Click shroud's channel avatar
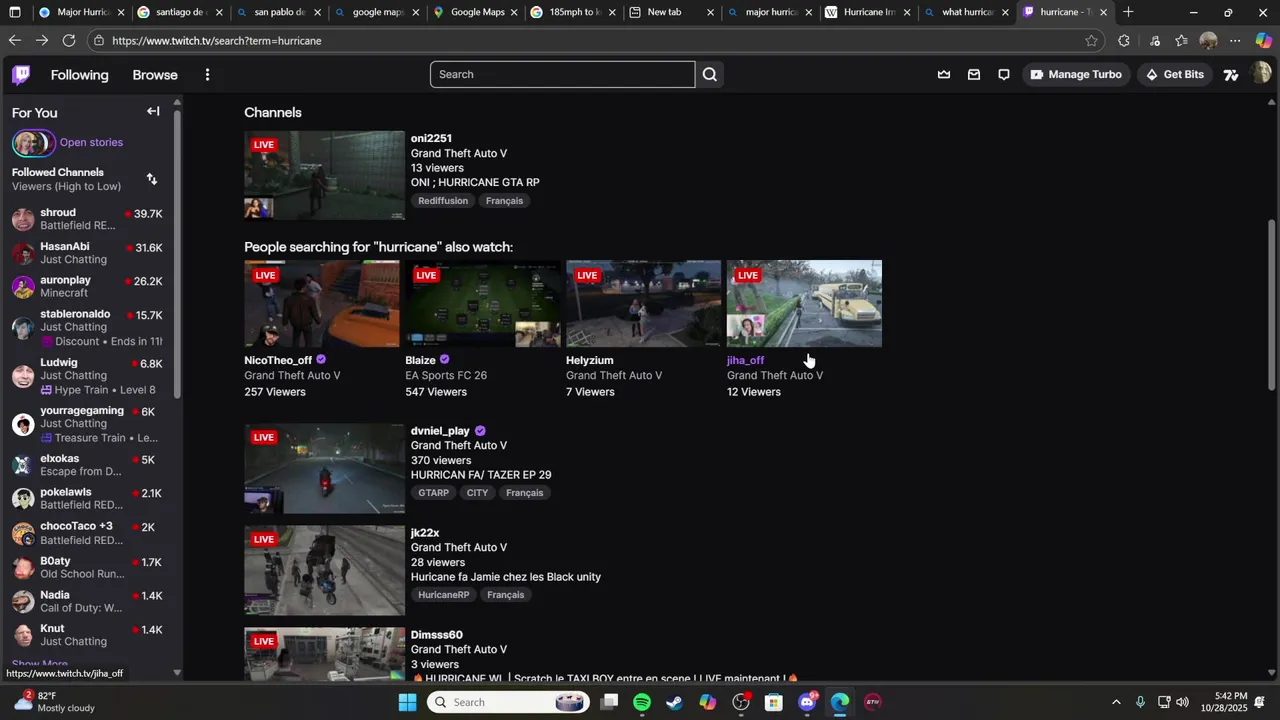This screenshot has width=1280, height=720. pyautogui.click(x=23, y=219)
